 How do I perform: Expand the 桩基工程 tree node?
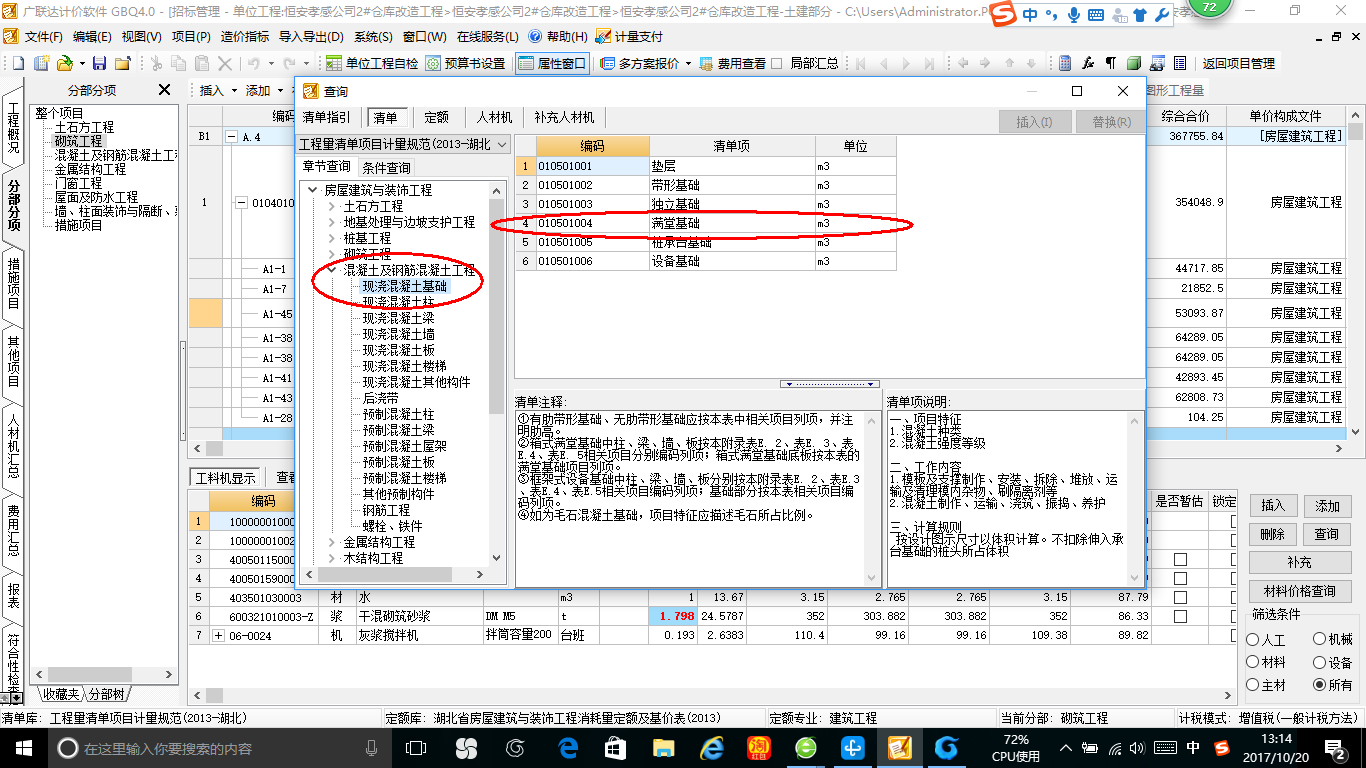pos(333,238)
